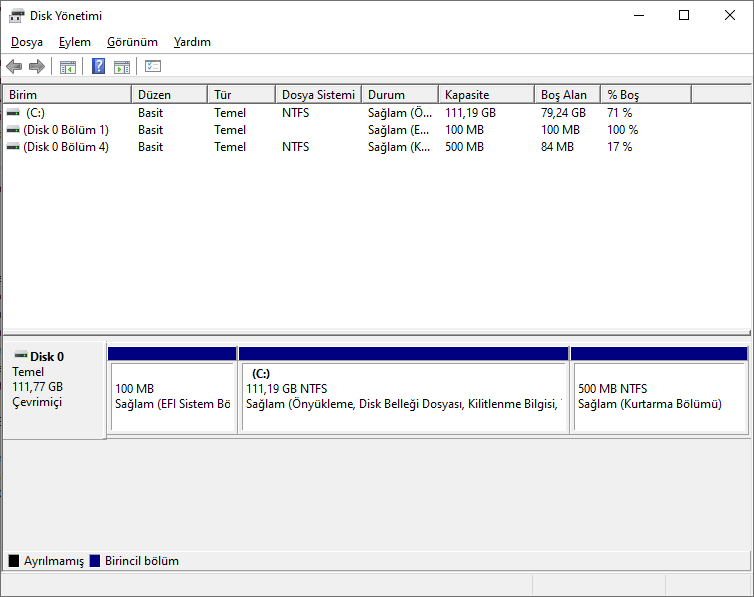
Task: Select the Disk 0 Bölüm 4 row
Action: 66,147
